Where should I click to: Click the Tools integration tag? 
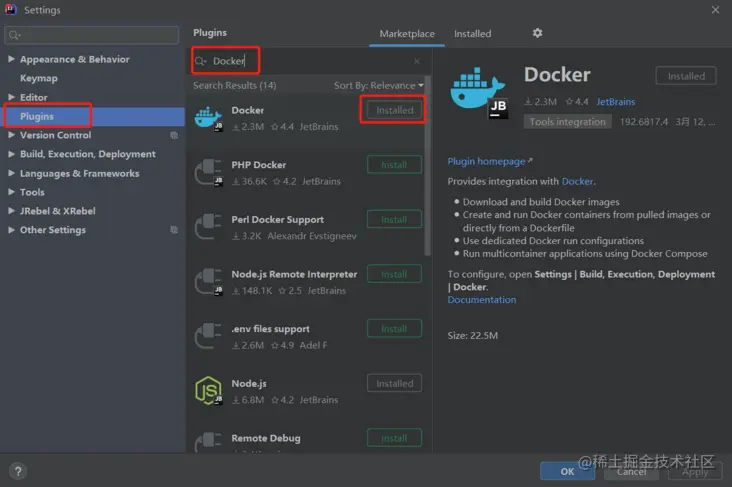click(567, 122)
